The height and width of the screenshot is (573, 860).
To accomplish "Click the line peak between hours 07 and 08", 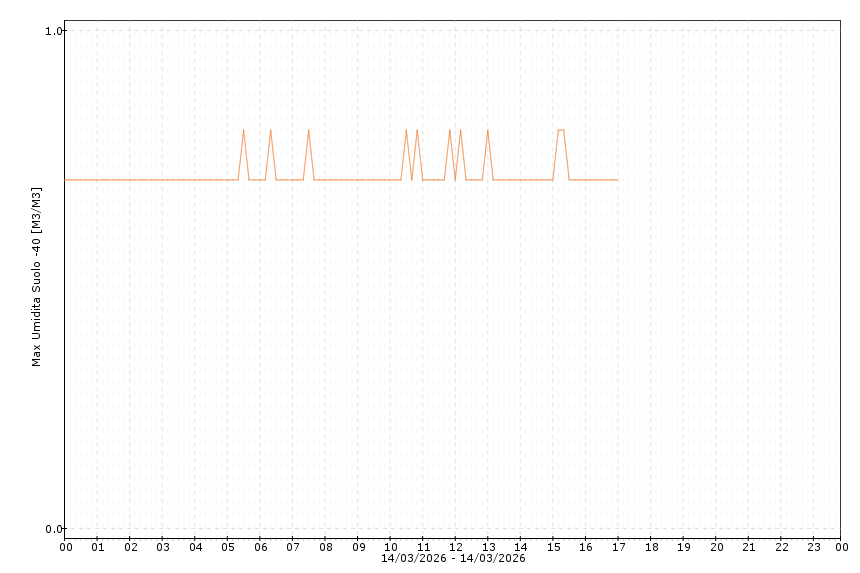I will [x=308, y=130].
